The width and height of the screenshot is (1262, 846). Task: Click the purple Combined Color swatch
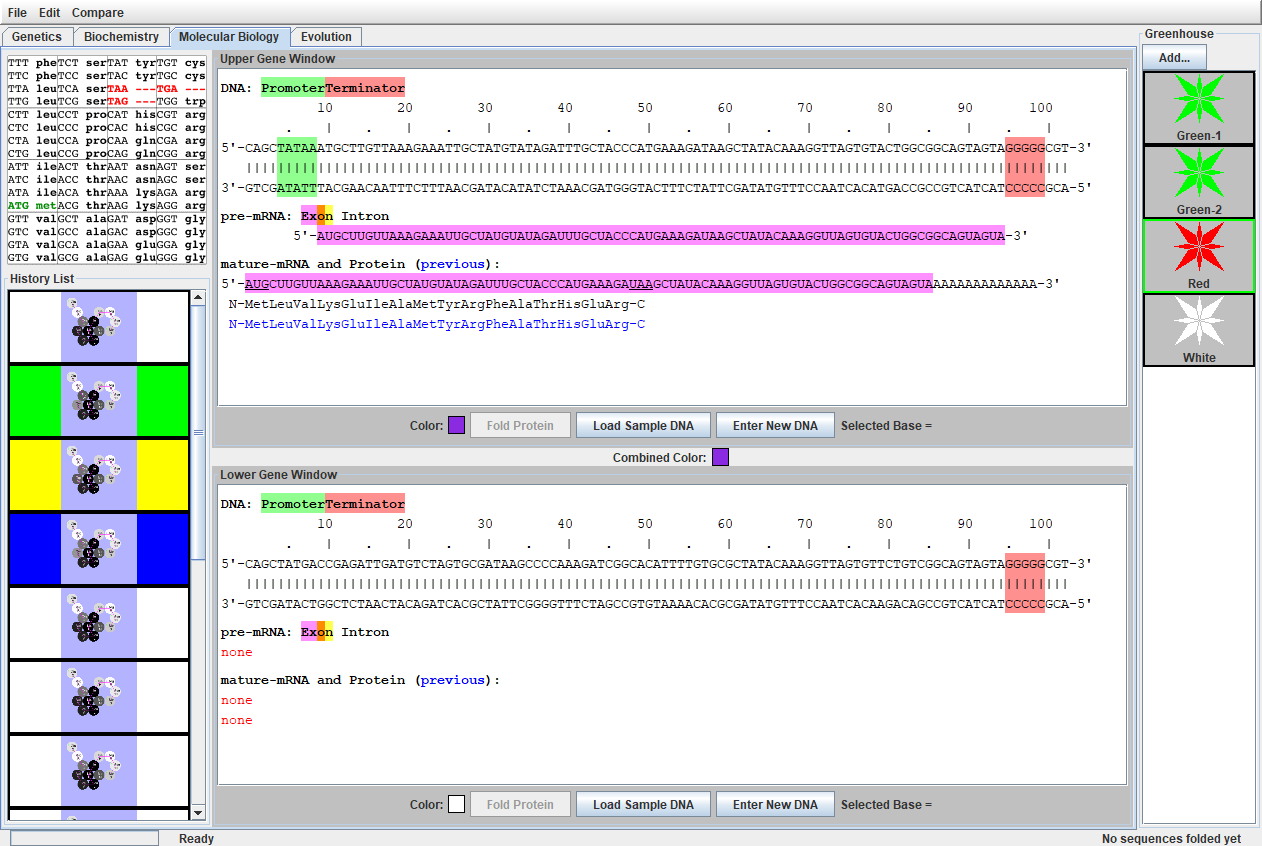tap(720, 457)
